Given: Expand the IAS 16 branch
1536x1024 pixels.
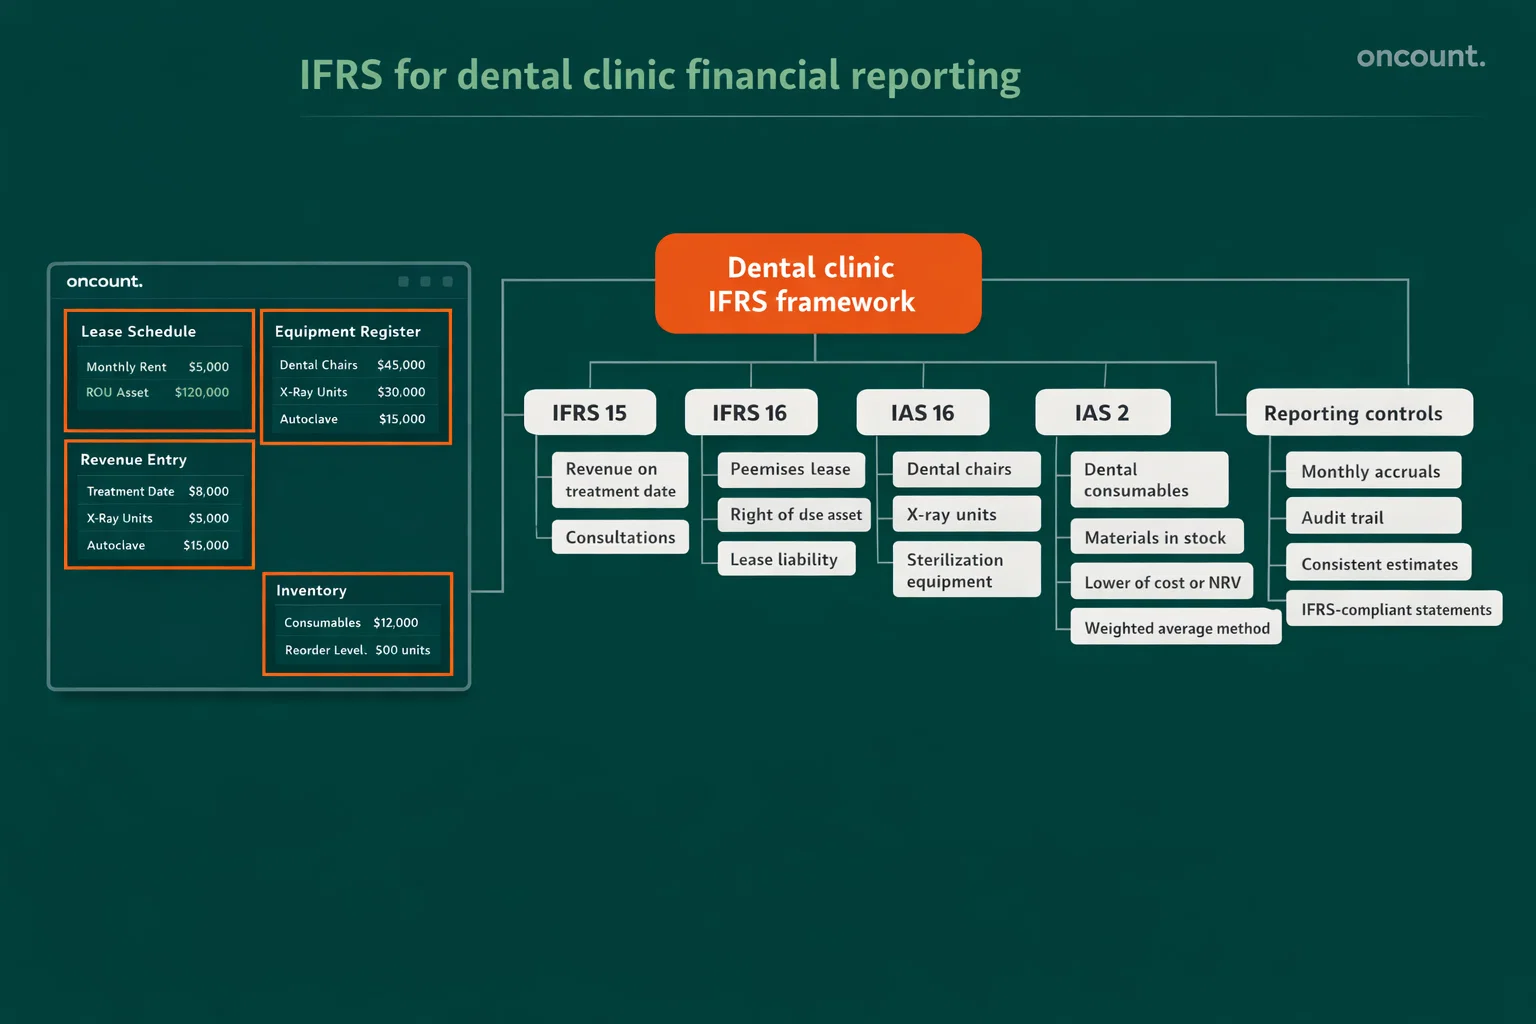Looking at the screenshot, I should (x=922, y=412).
